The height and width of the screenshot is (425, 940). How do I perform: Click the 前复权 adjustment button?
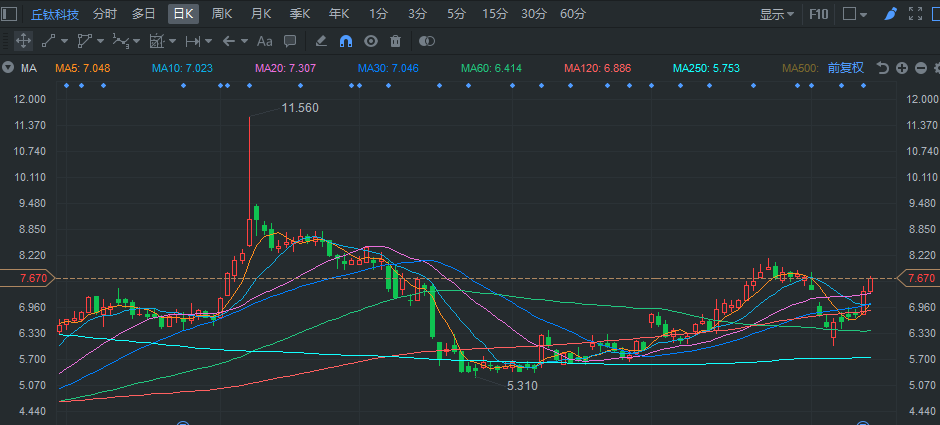click(x=846, y=68)
